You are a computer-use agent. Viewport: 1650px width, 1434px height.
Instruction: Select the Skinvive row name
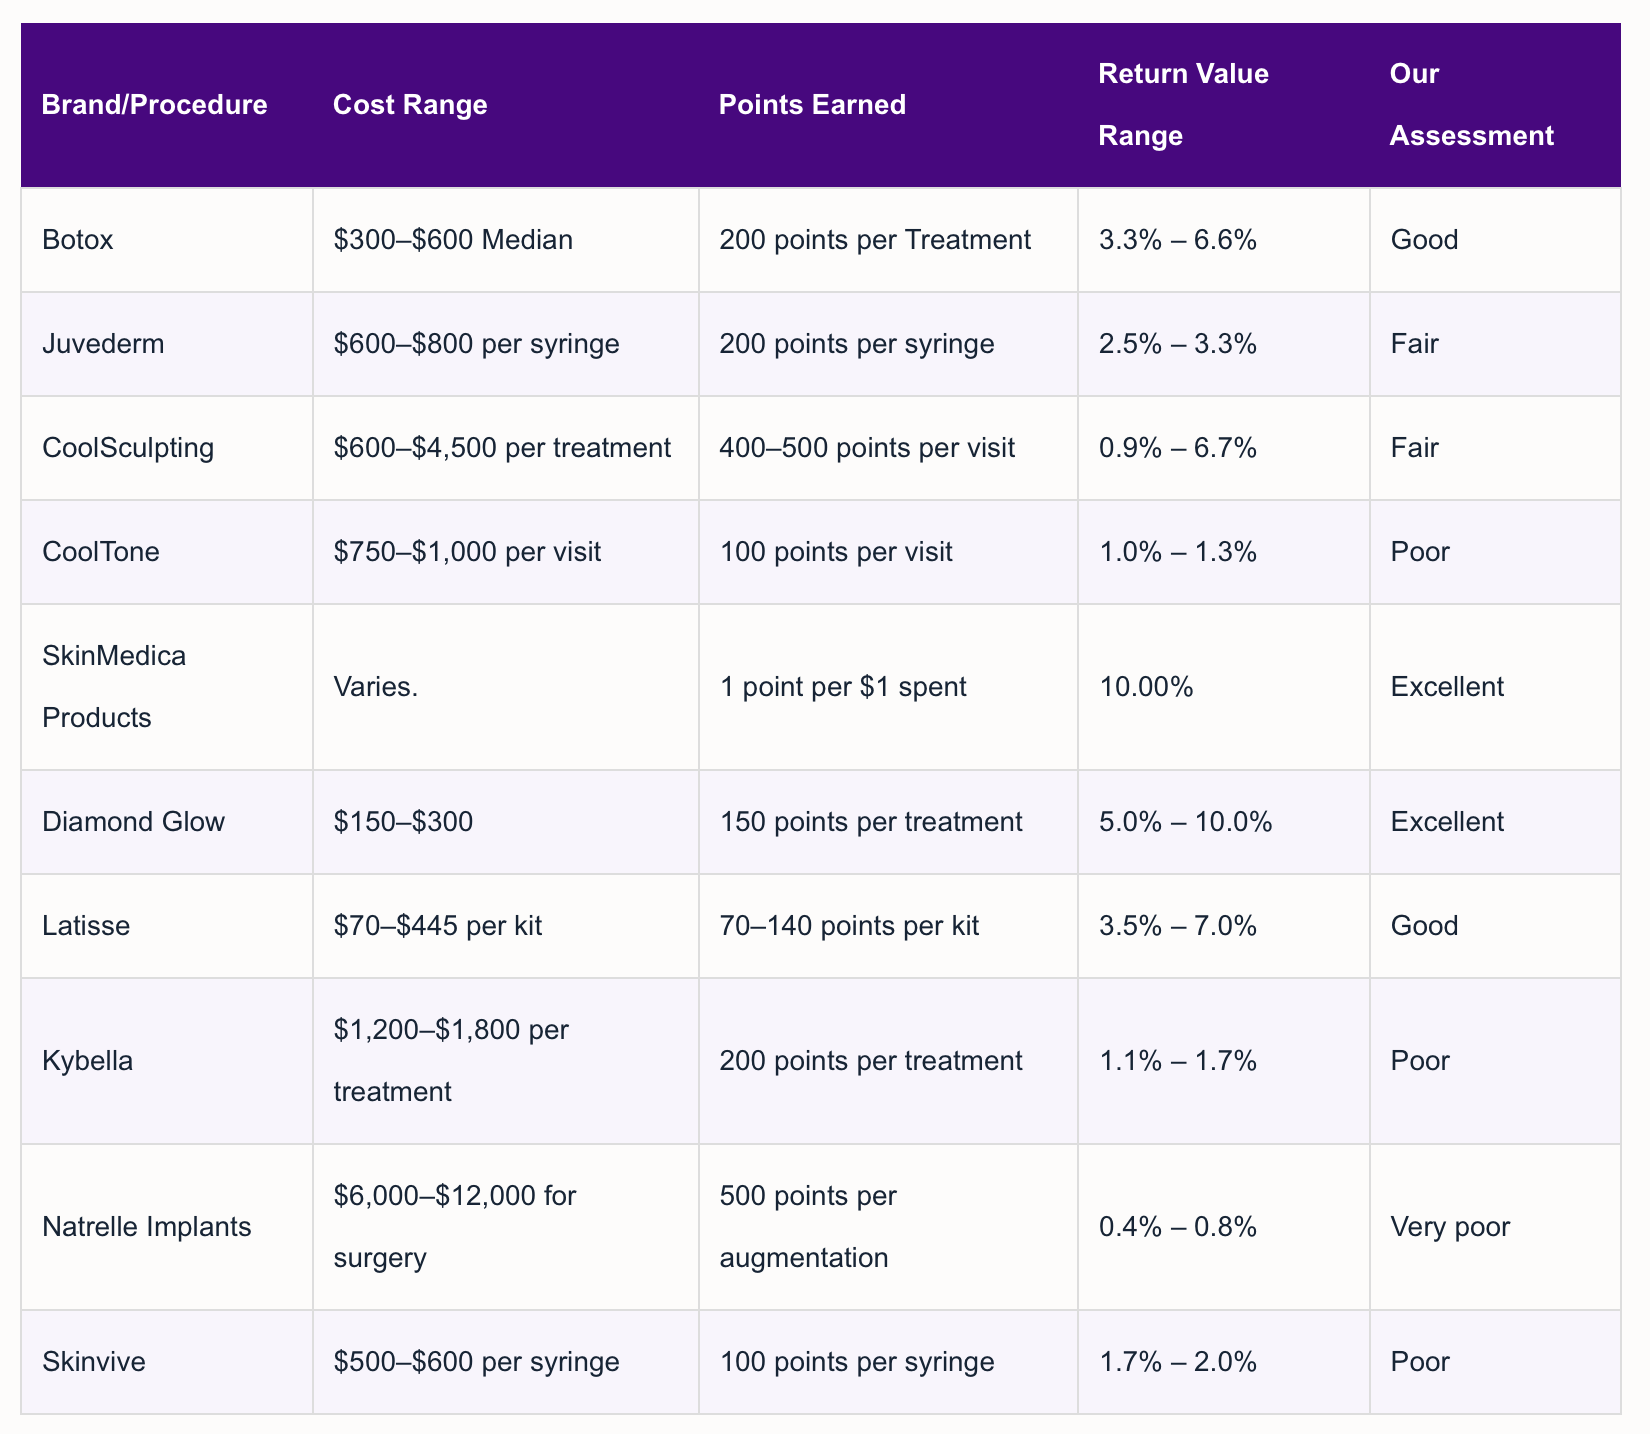[x=94, y=1362]
